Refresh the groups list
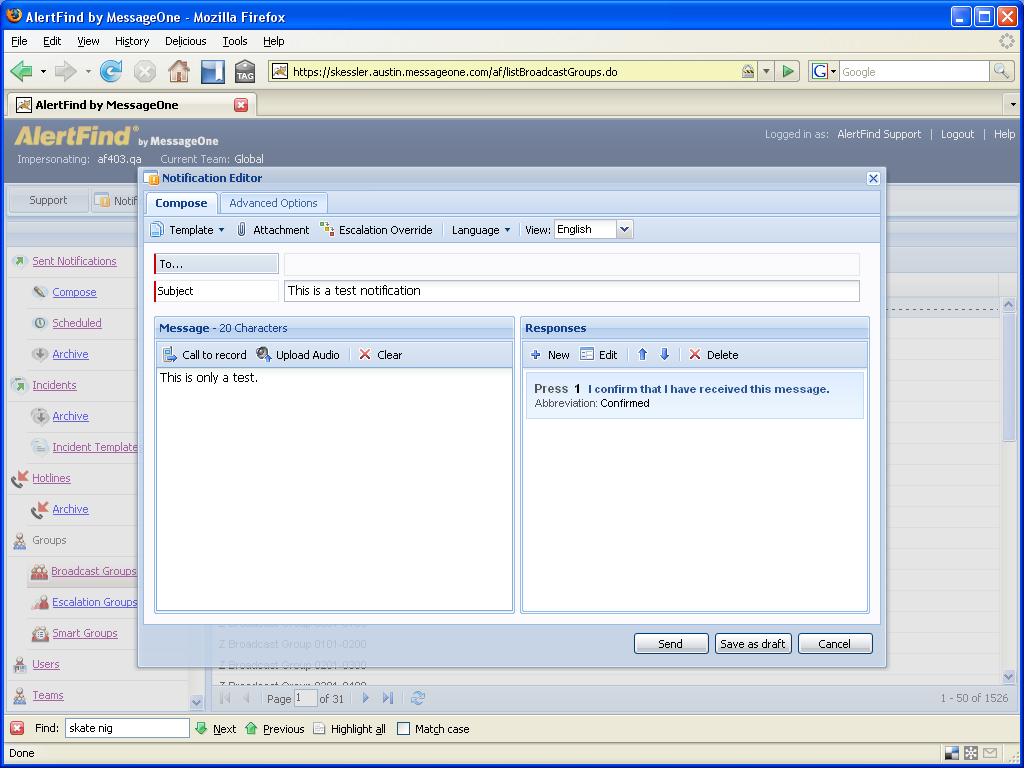 click(418, 698)
